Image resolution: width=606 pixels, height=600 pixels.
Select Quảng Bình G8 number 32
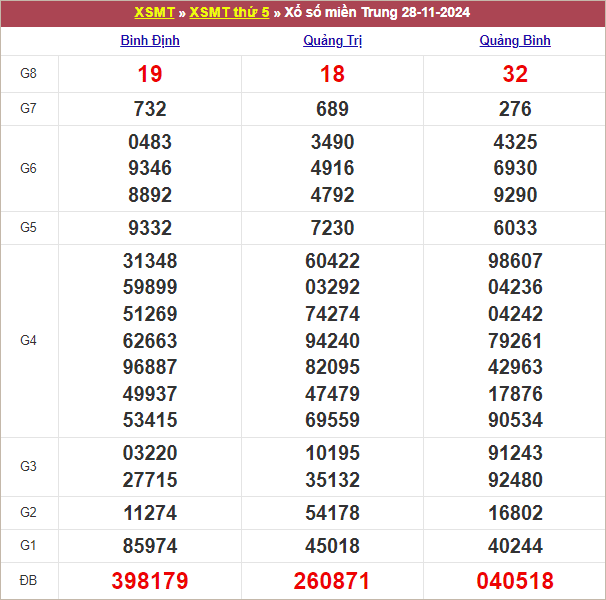pos(515,74)
